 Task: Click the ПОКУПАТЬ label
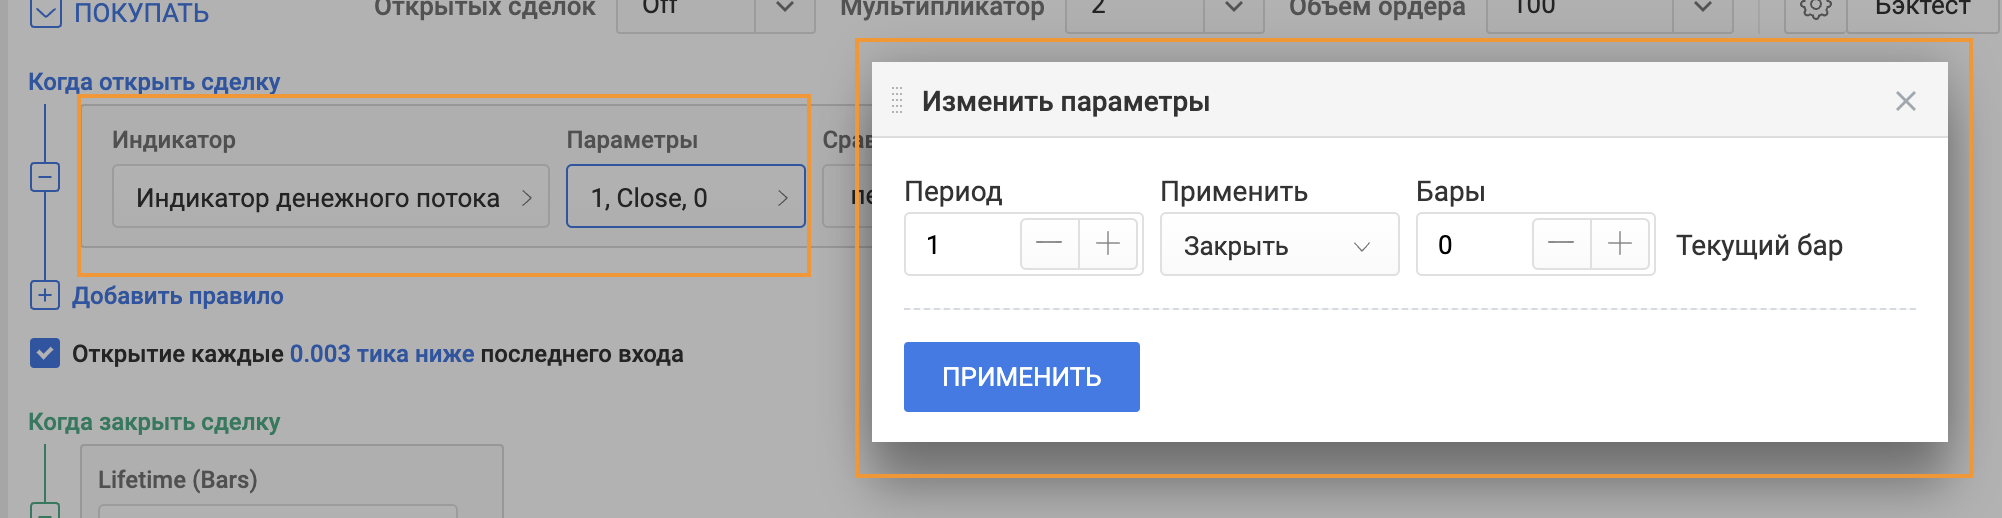[142, 13]
